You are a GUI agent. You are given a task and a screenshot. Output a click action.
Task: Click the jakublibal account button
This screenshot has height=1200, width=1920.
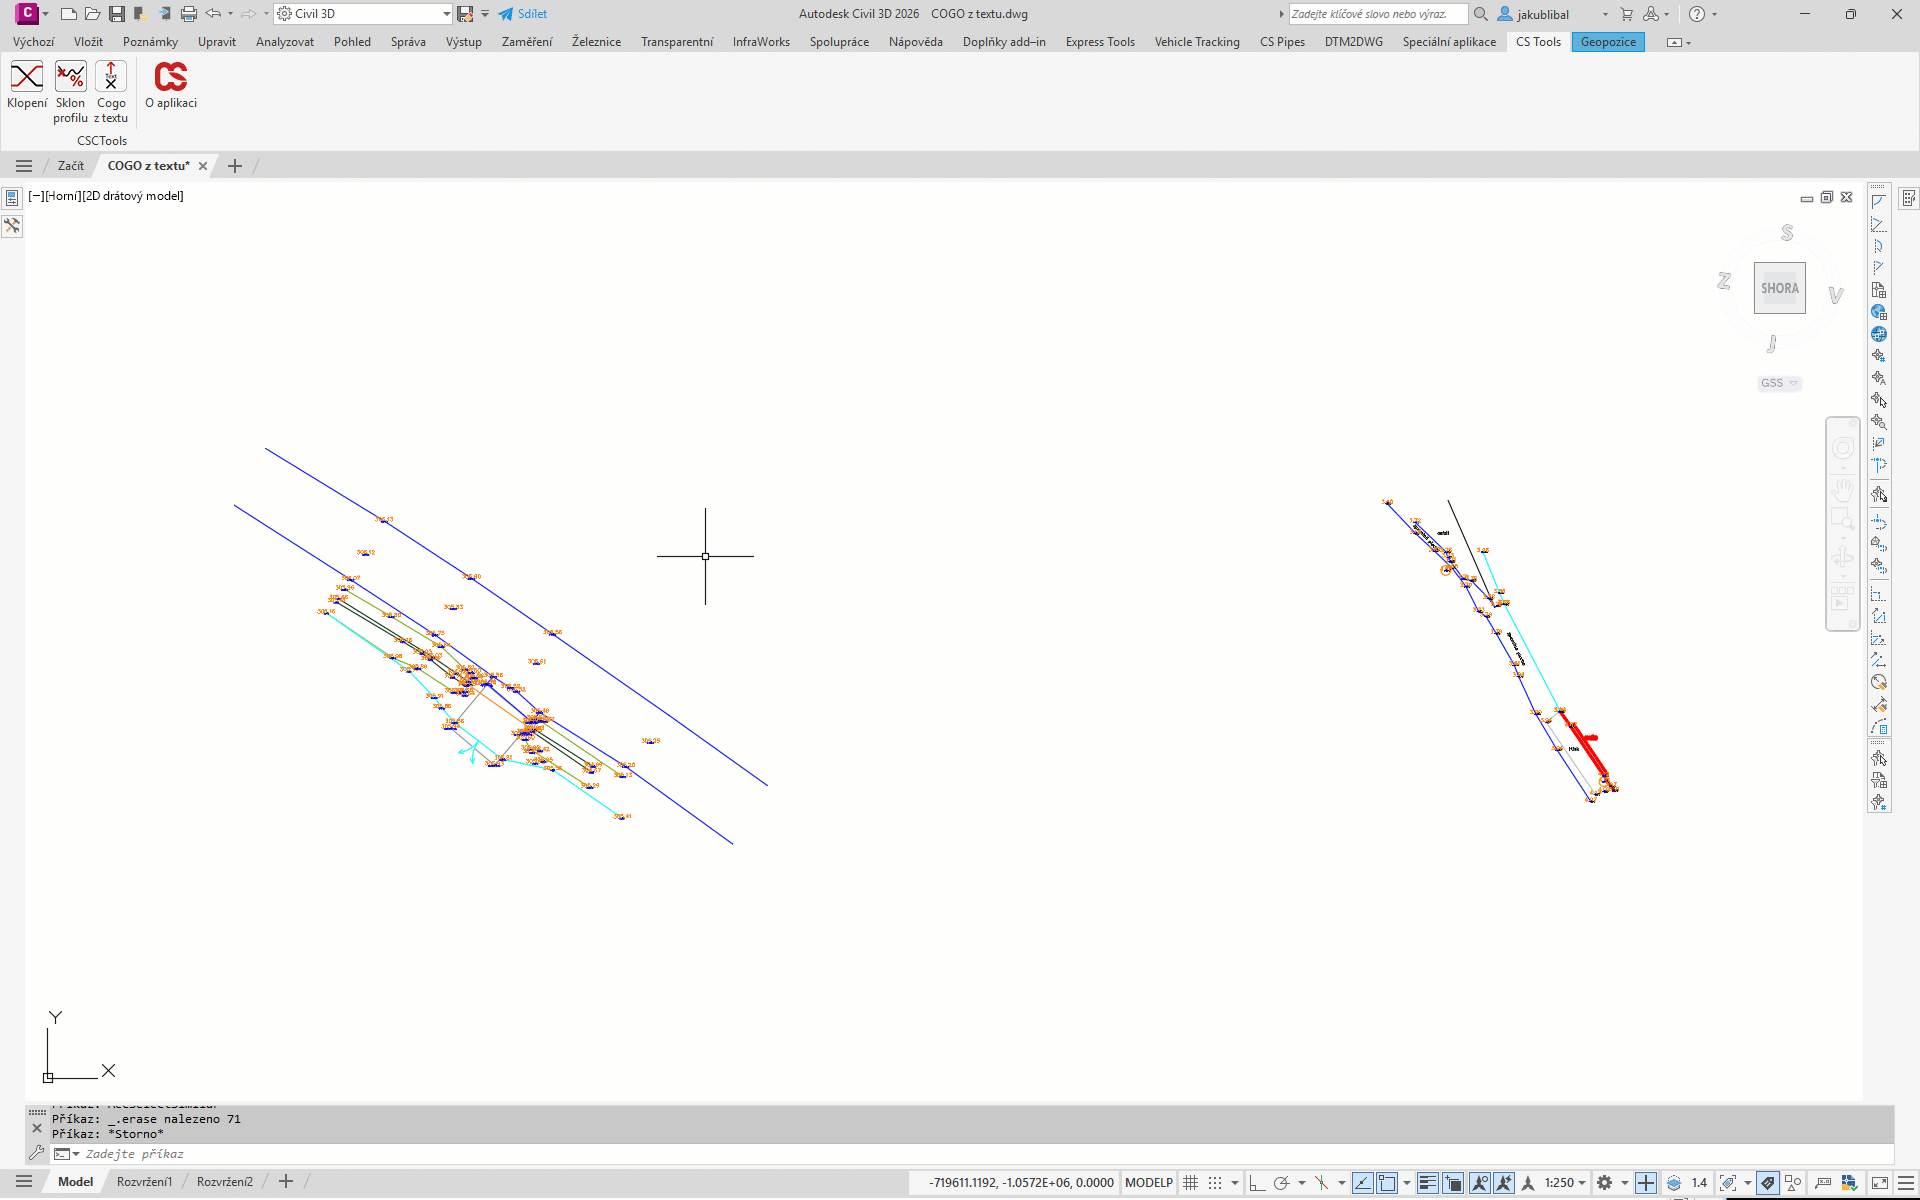[1541, 14]
